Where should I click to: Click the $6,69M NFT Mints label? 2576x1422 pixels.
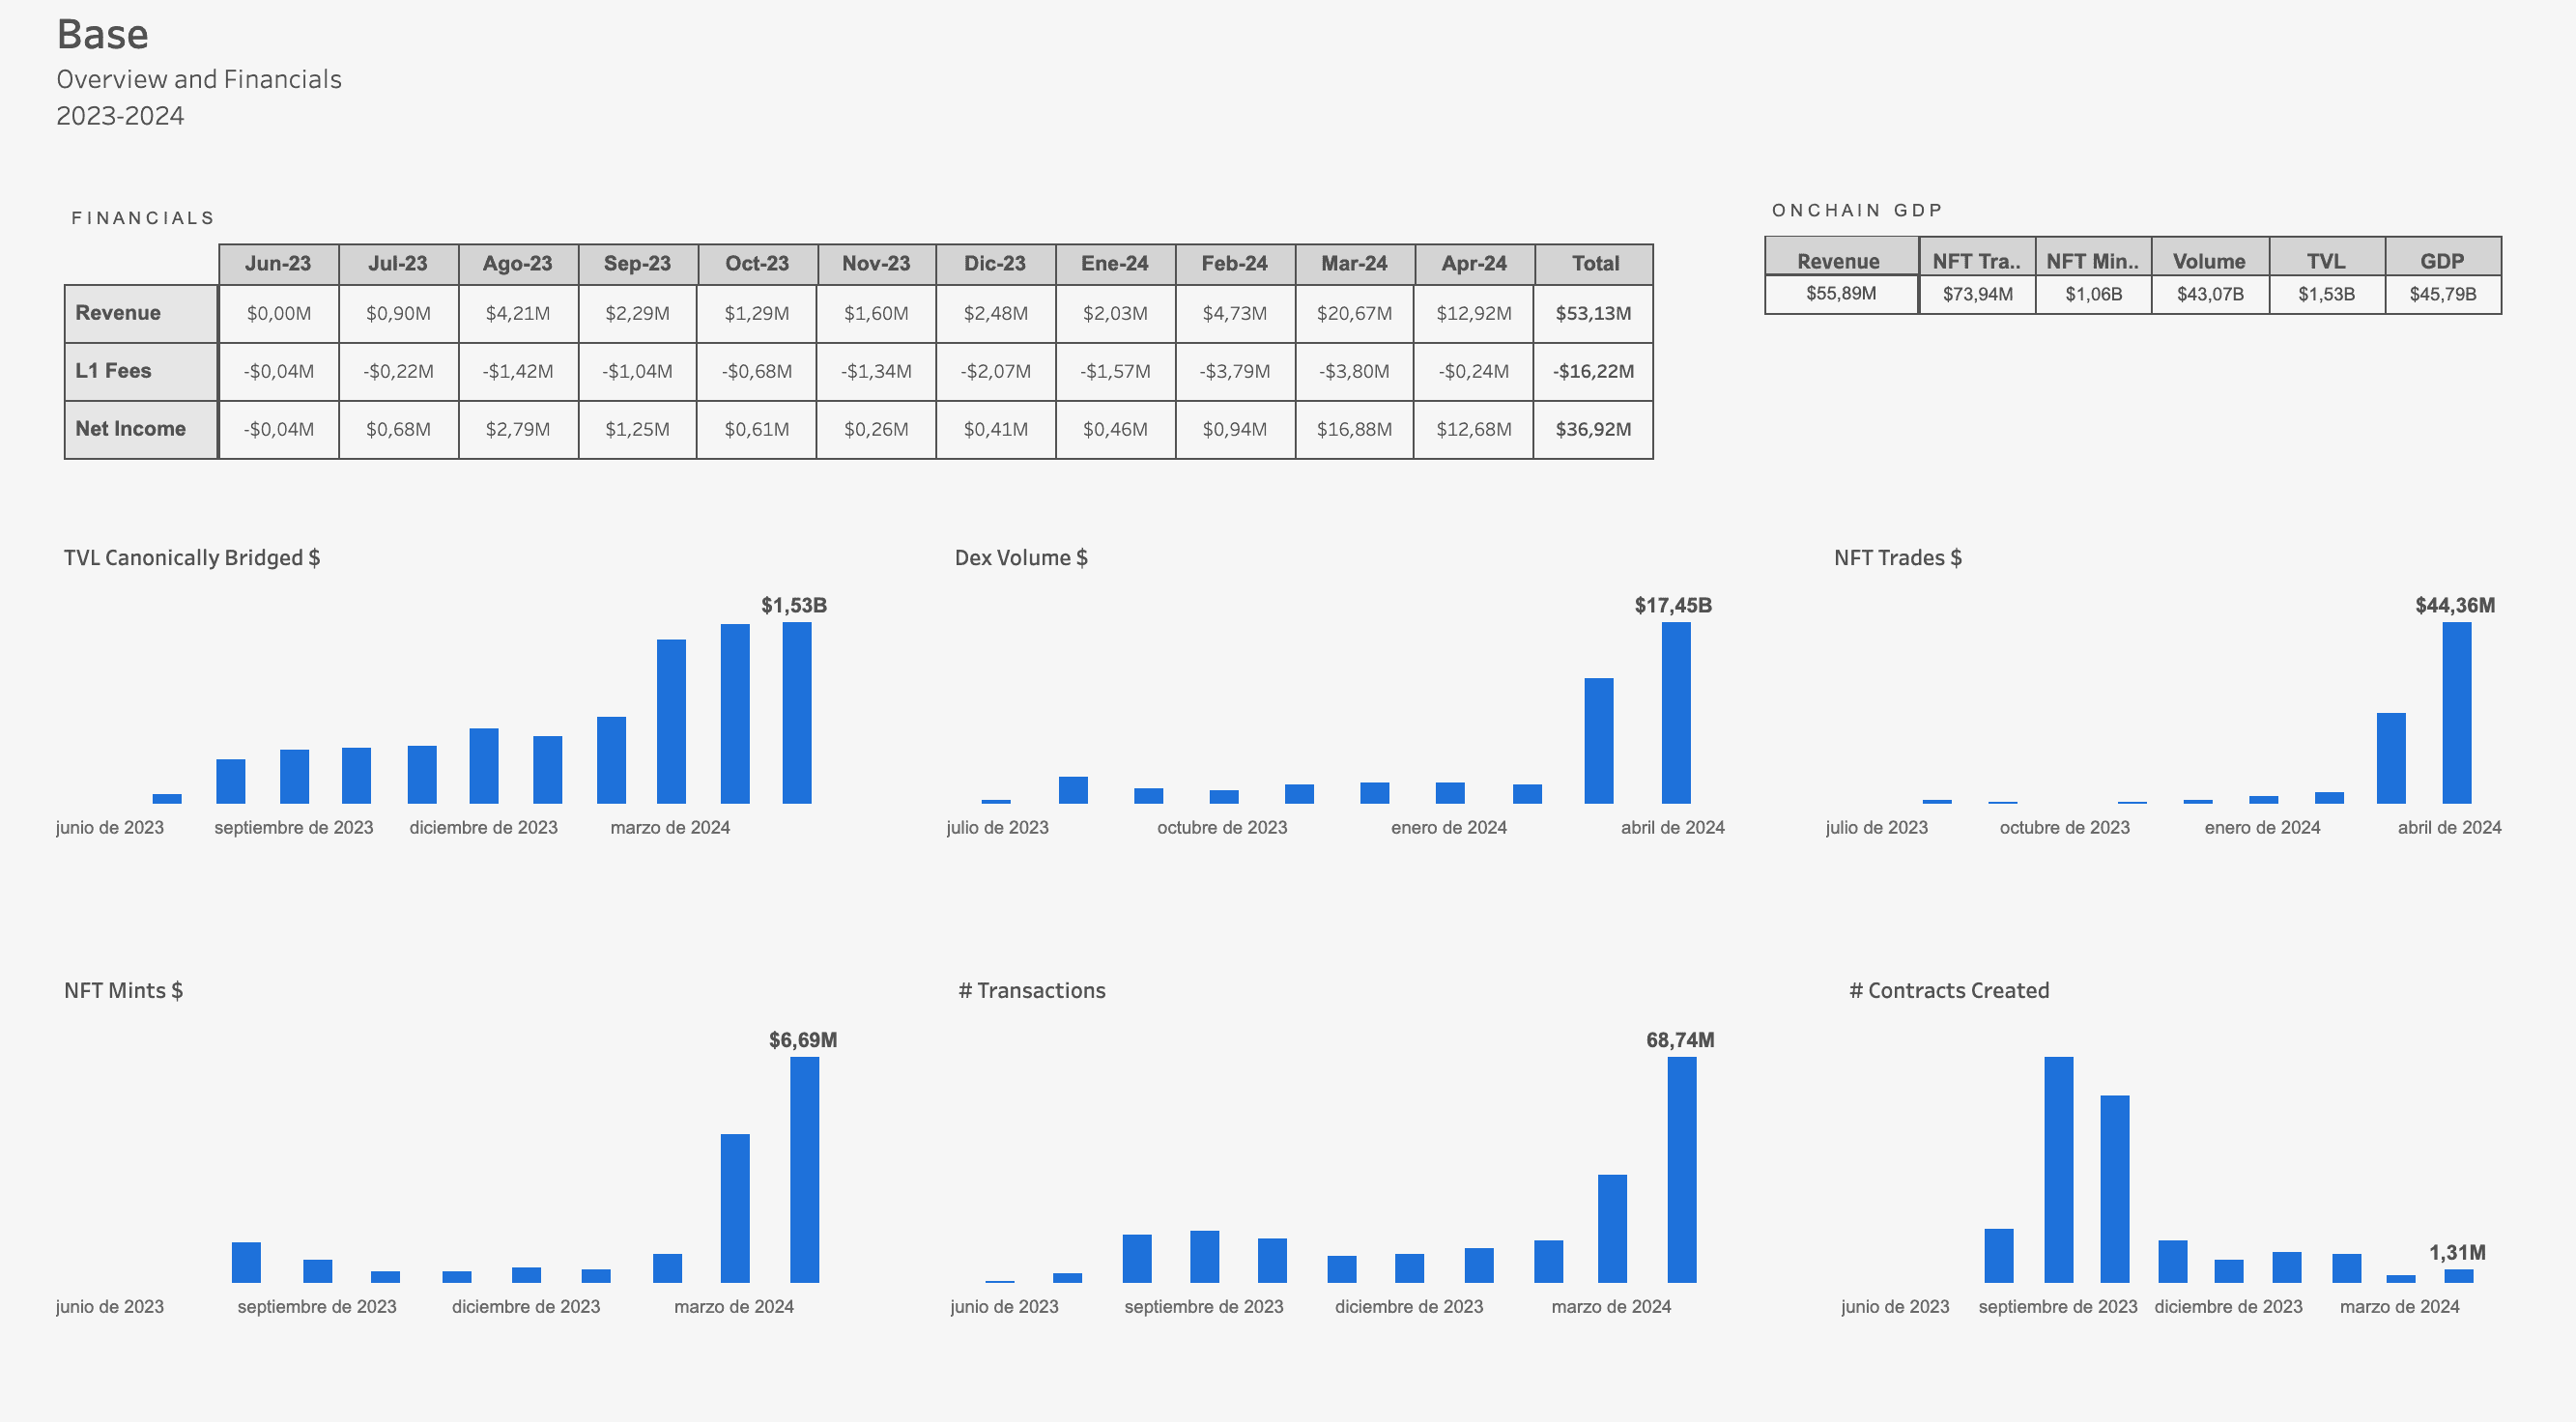click(803, 1040)
